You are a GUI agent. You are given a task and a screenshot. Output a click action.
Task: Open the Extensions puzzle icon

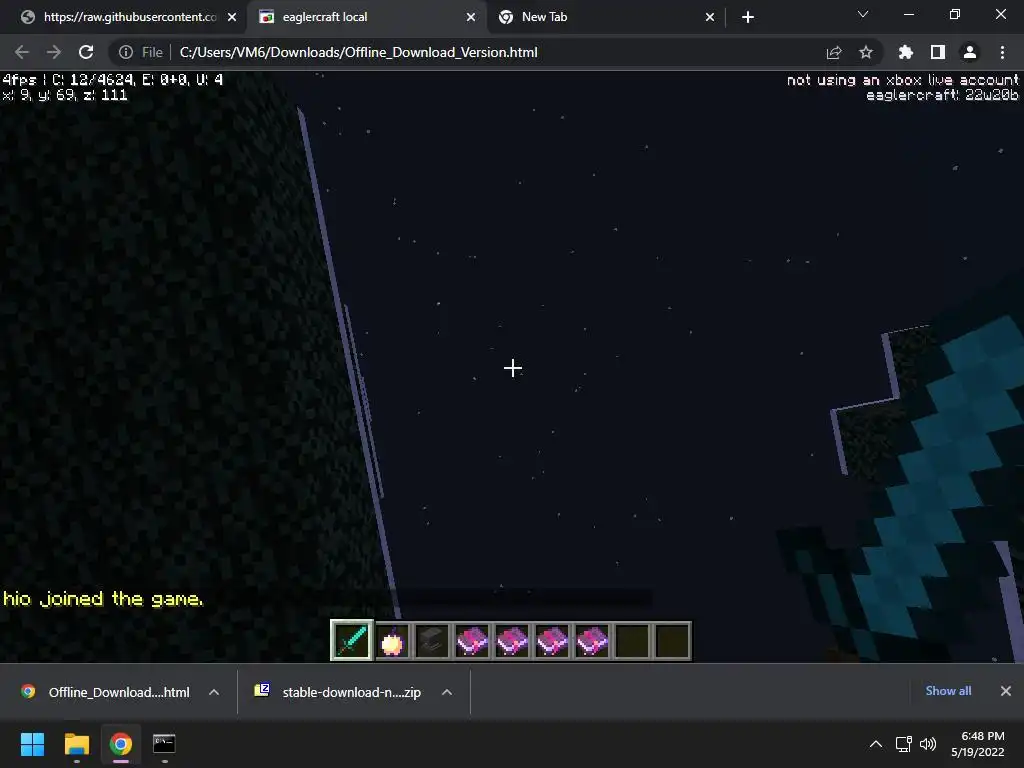click(x=906, y=52)
